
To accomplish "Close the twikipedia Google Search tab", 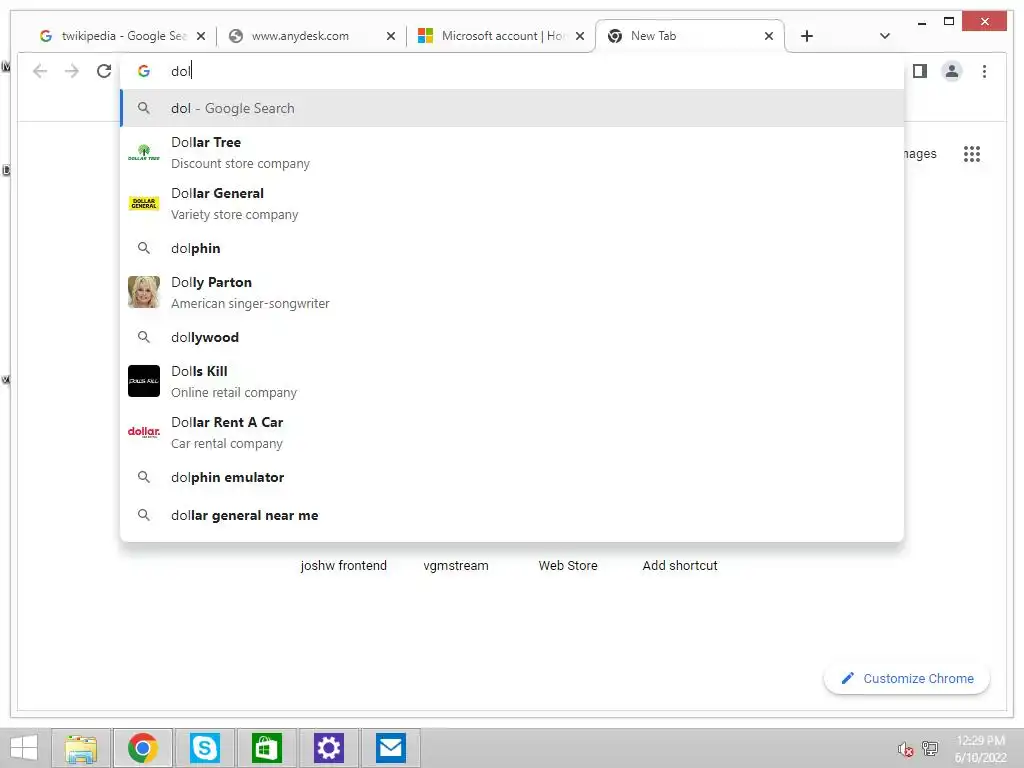I will point(201,36).
